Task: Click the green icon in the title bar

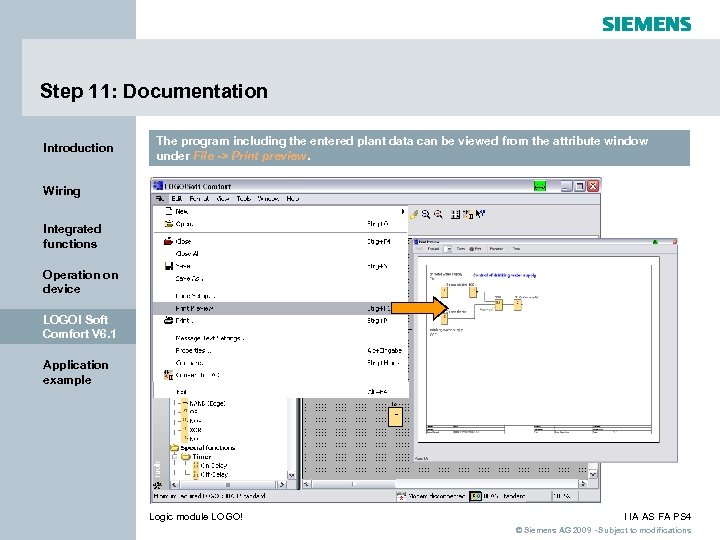Action: [x=540, y=186]
